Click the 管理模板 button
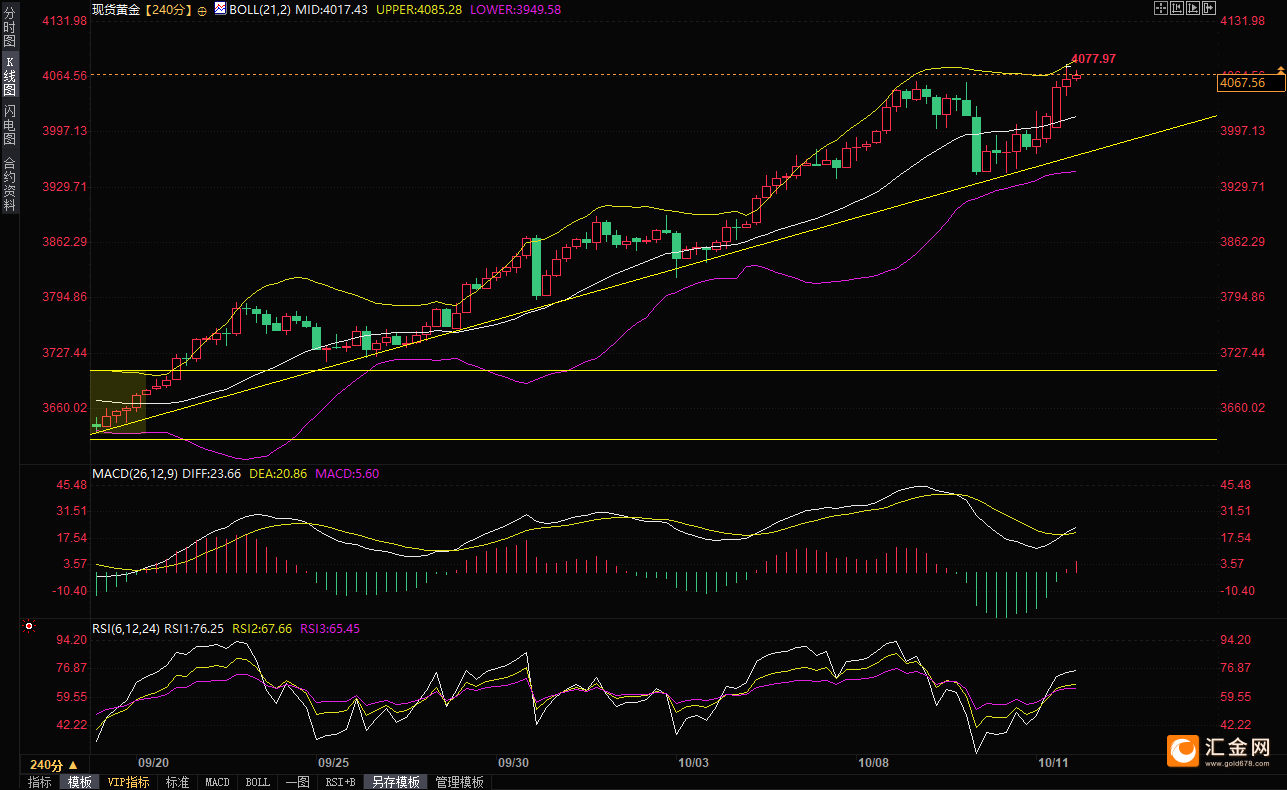The image size is (1287, 790). [460, 782]
